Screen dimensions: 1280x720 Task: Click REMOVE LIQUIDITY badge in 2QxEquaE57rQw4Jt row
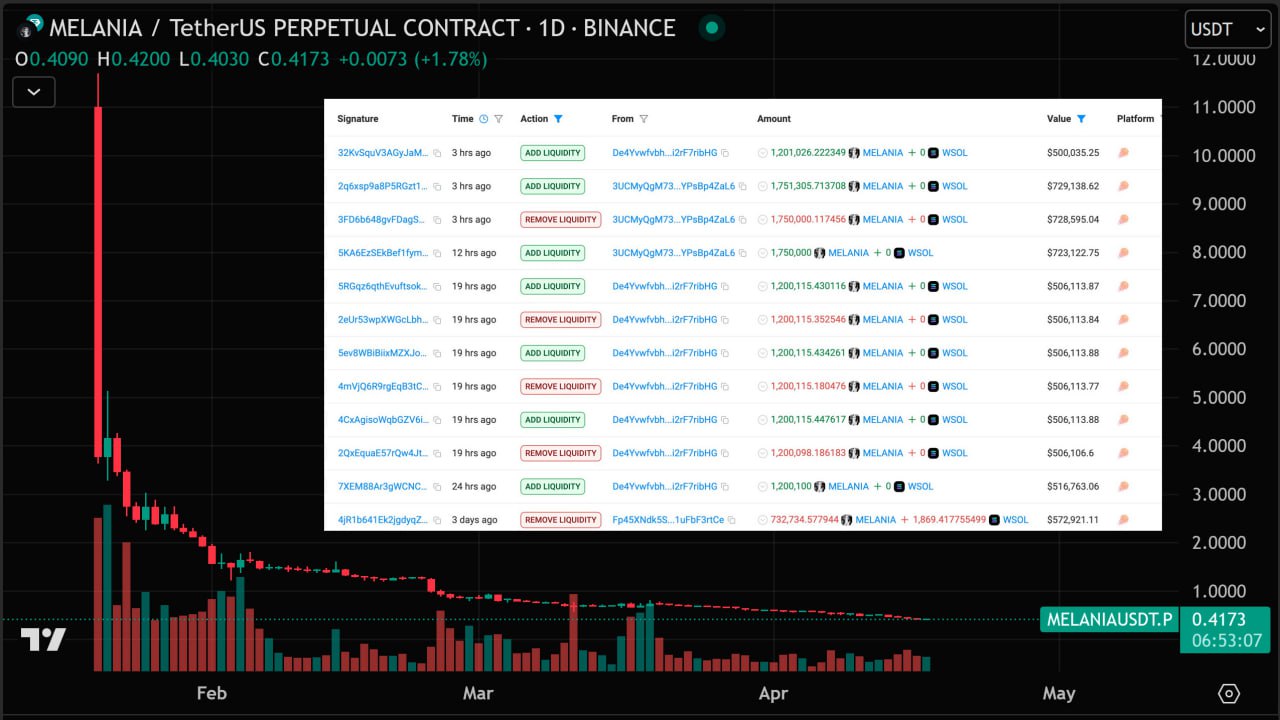pos(560,453)
